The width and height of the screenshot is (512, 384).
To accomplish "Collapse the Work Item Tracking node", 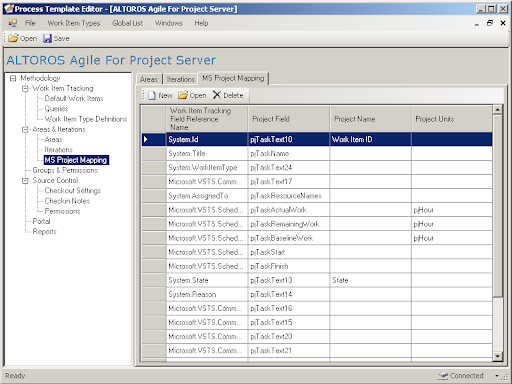I will click(x=25, y=89).
